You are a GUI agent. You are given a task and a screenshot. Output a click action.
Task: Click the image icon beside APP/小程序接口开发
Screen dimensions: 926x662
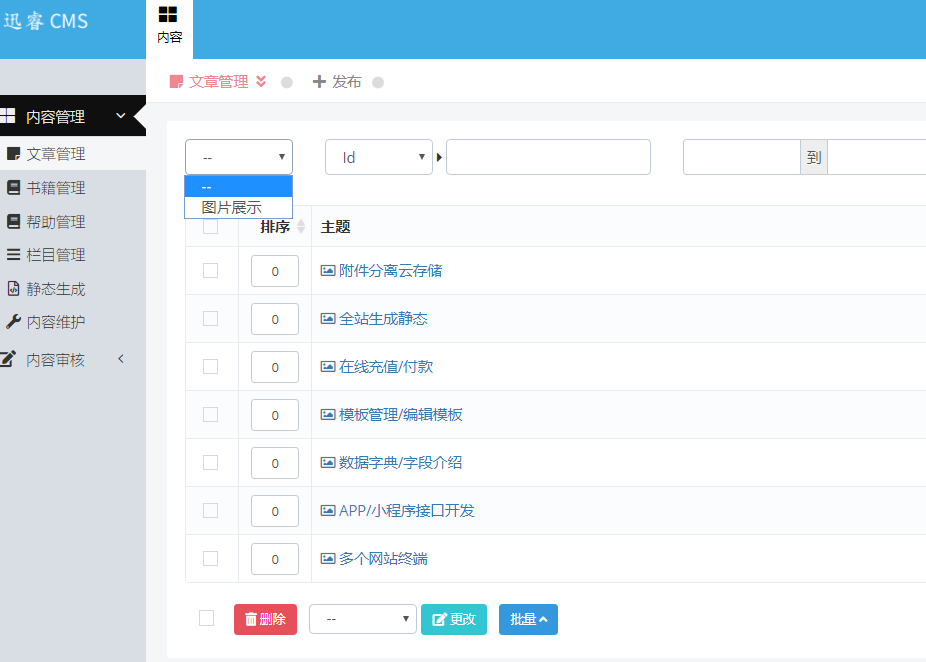328,510
